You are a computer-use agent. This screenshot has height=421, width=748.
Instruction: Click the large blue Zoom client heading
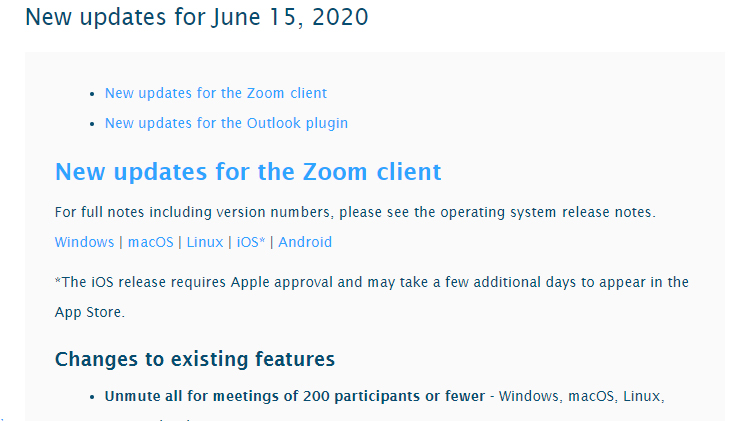[x=247, y=172]
